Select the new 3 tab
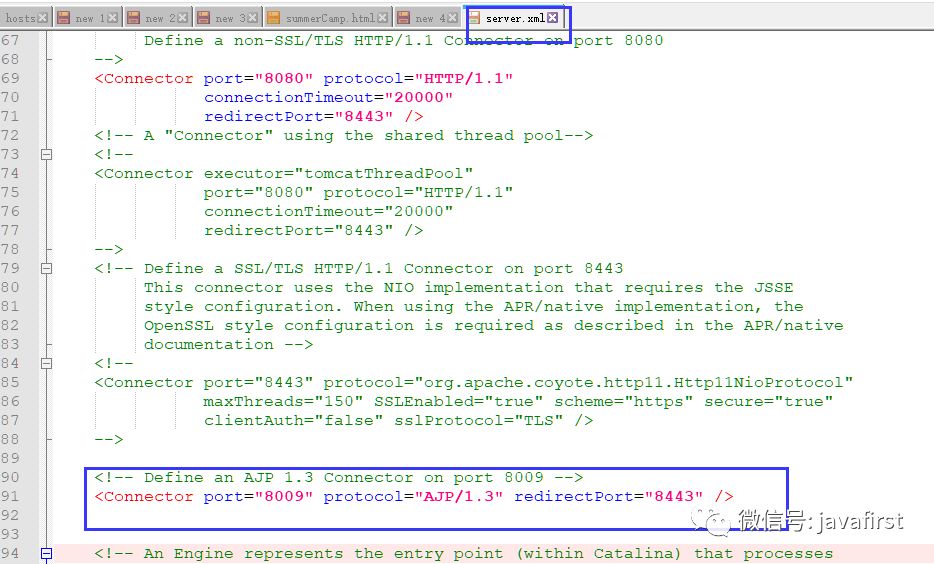Image resolution: width=934 pixels, height=564 pixels. [x=230, y=18]
